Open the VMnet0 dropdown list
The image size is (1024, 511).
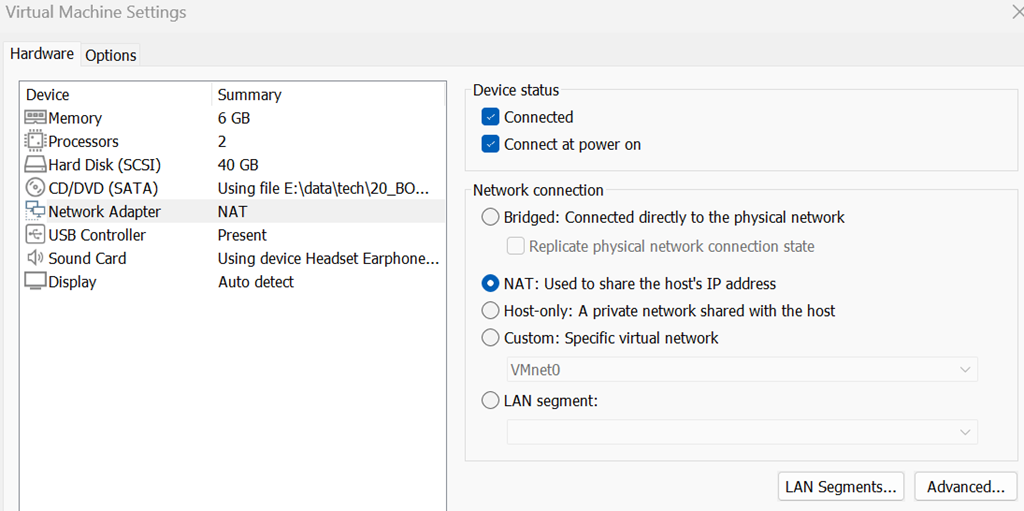coord(741,370)
